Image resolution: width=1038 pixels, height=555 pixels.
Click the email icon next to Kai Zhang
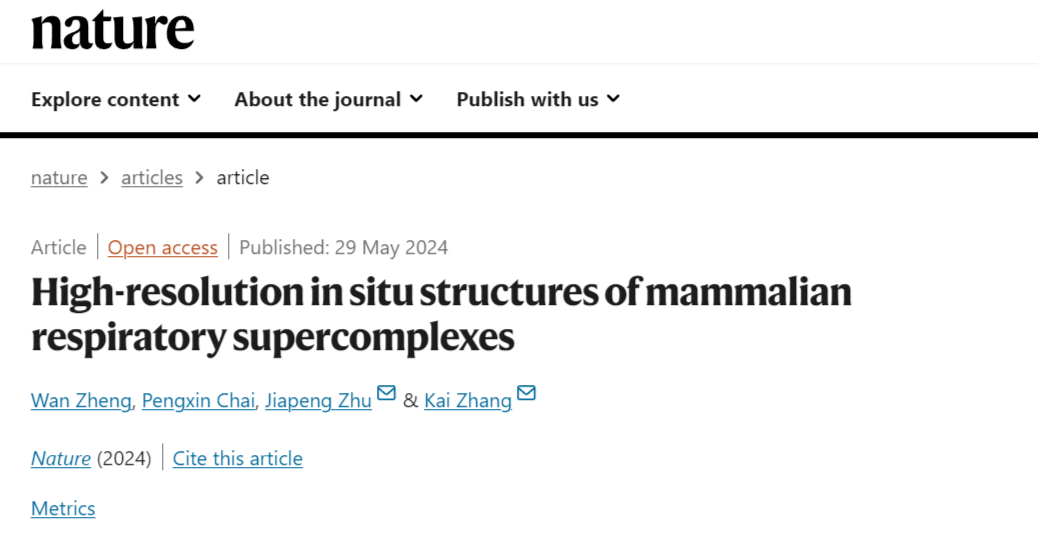(x=526, y=393)
